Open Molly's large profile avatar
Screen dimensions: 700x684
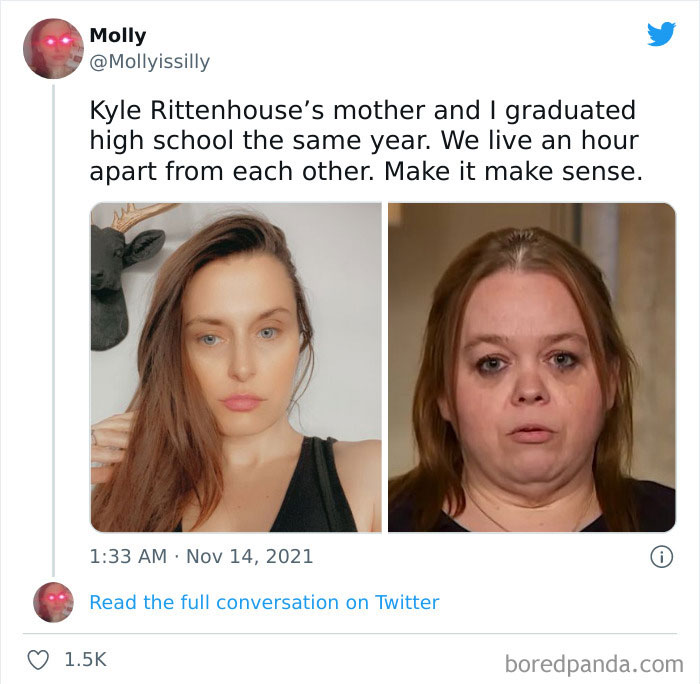(x=53, y=48)
